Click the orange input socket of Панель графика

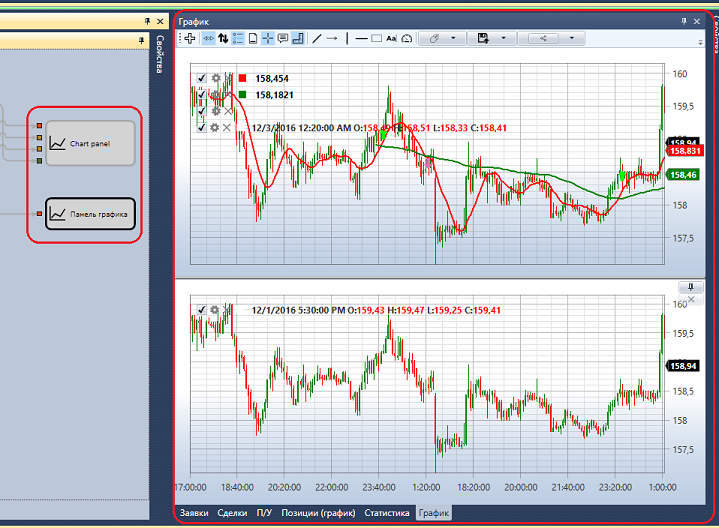pyautogui.click(x=39, y=214)
